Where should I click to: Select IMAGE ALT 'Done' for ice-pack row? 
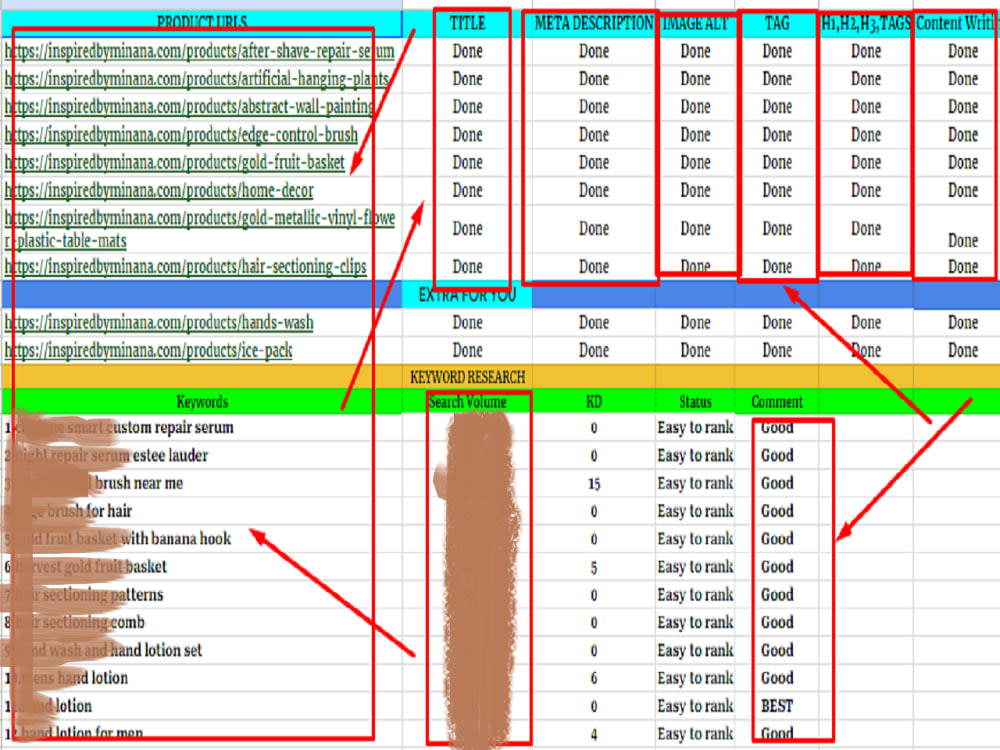(695, 351)
